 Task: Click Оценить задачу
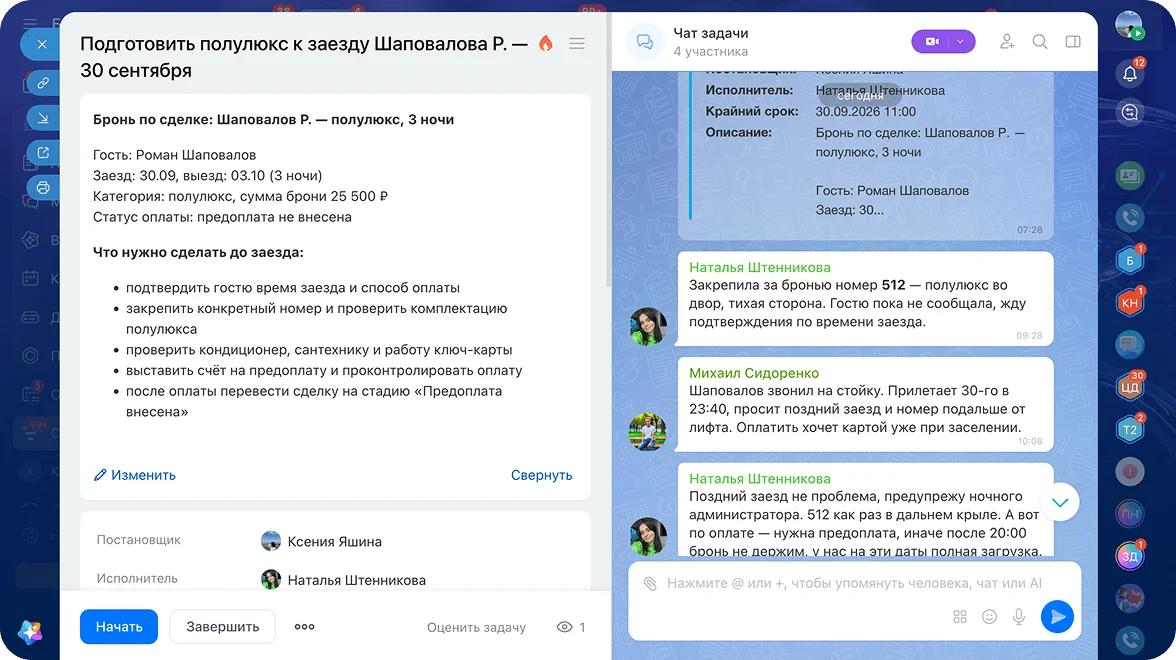pyautogui.click(x=476, y=627)
